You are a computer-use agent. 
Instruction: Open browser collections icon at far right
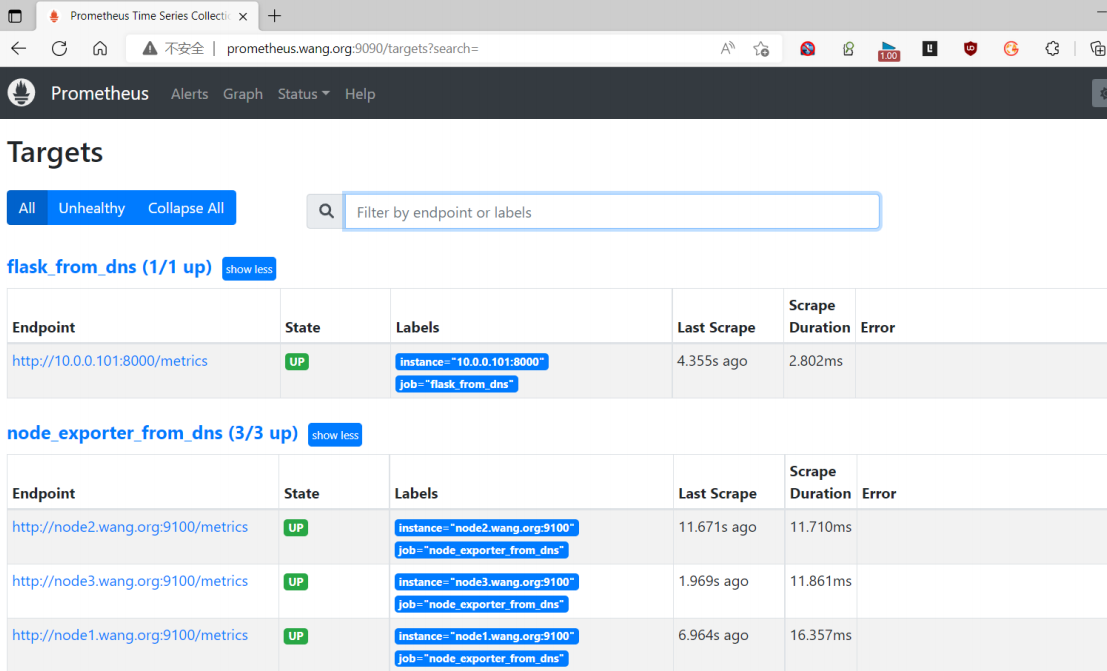click(1097, 49)
